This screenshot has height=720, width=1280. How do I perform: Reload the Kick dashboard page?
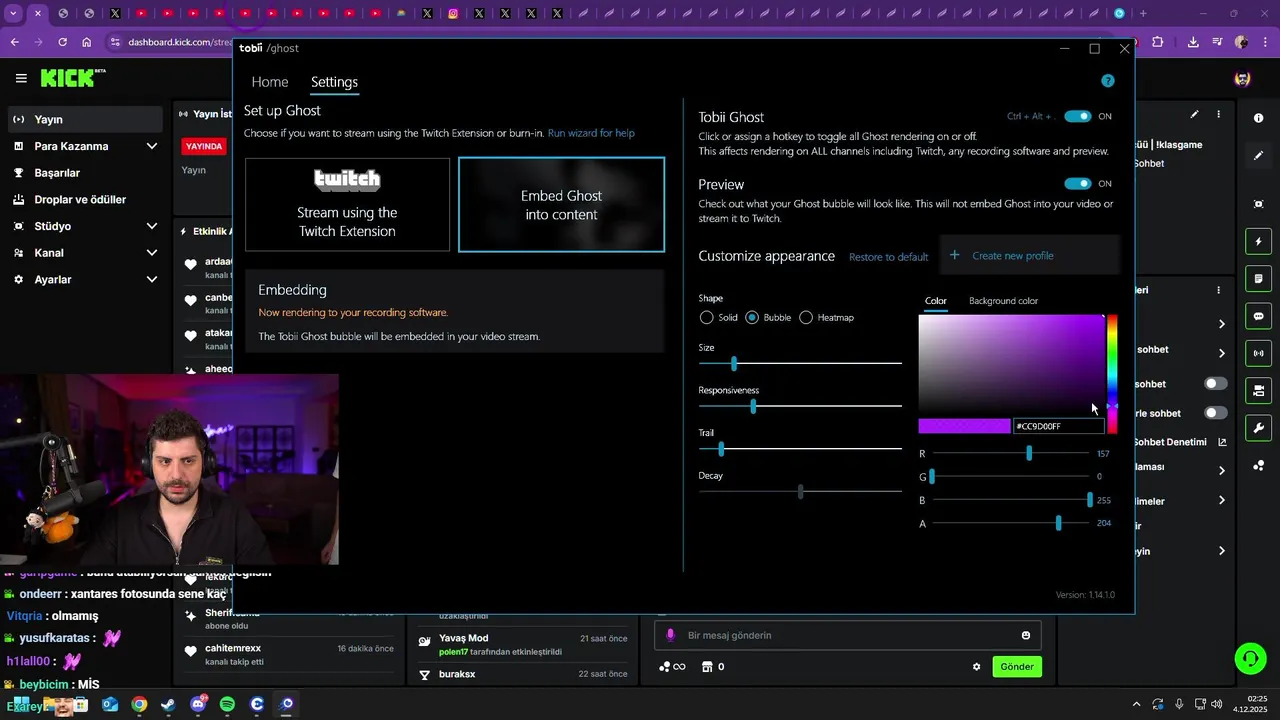pos(62,42)
